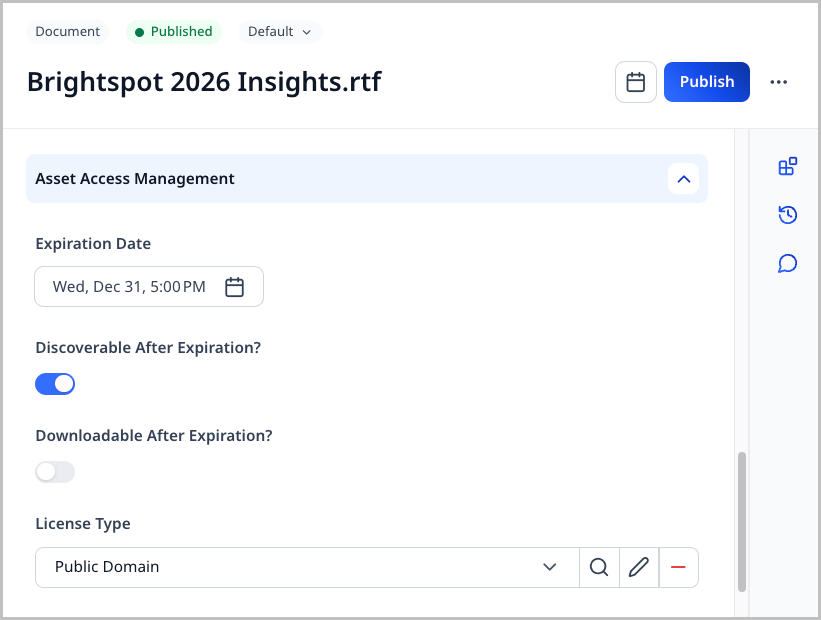
Task: Click the Document type badge
Action: coord(67,32)
